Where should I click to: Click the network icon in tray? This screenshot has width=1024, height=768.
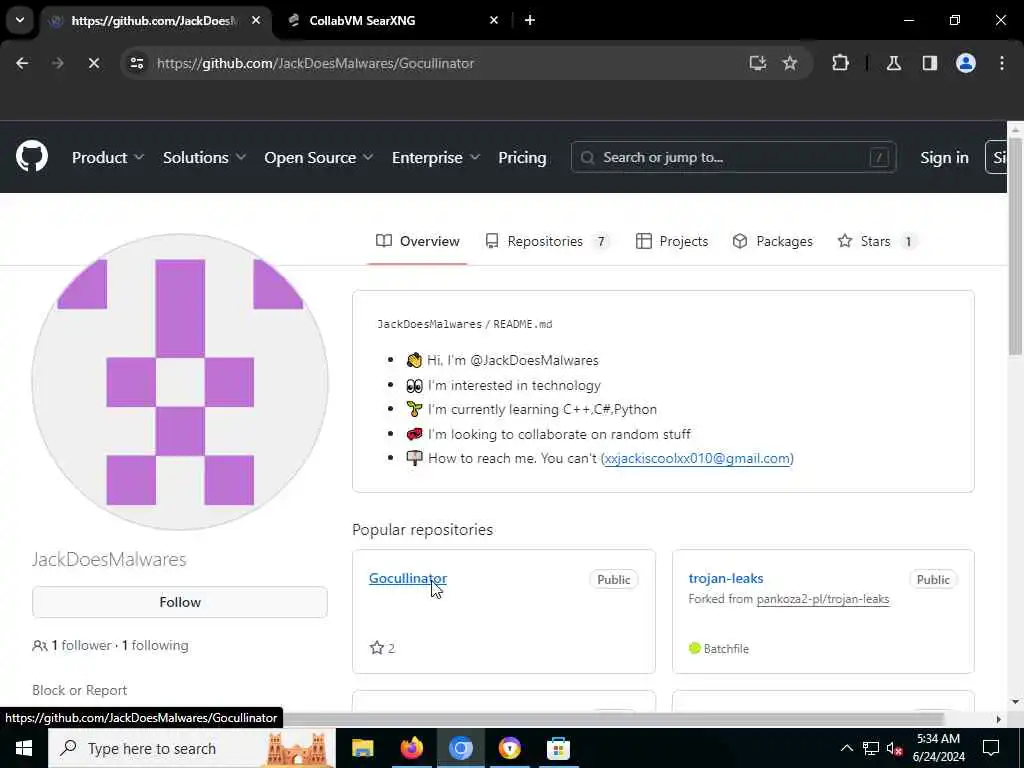tap(871, 748)
